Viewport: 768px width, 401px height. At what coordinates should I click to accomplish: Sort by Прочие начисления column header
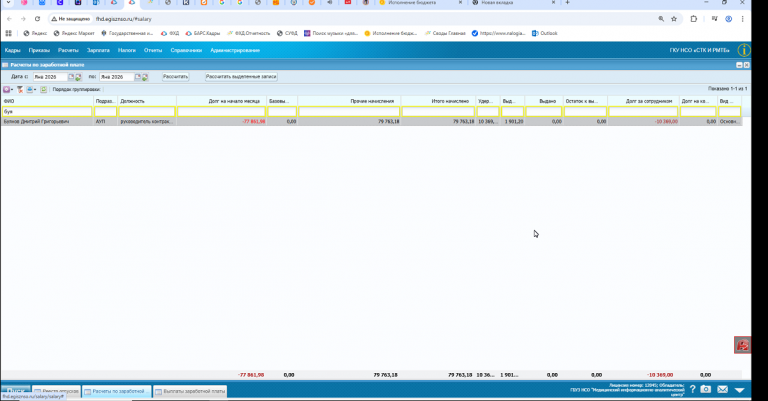(349, 101)
